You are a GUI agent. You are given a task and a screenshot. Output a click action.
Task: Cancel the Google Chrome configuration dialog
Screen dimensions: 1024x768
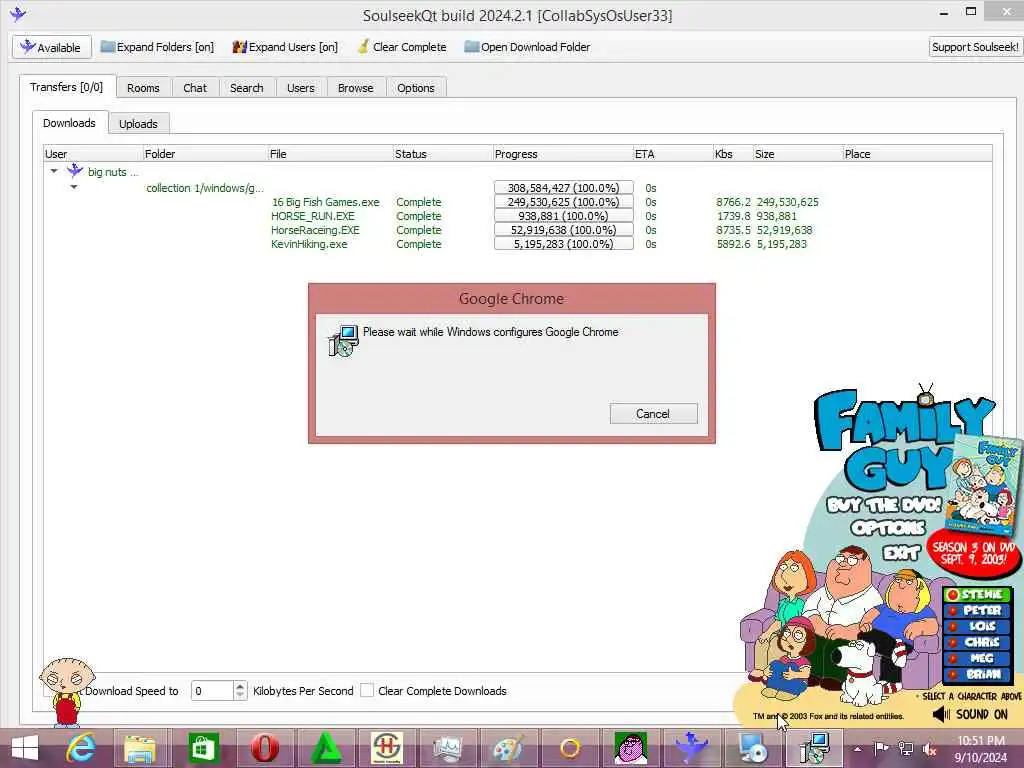coord(653,413)
